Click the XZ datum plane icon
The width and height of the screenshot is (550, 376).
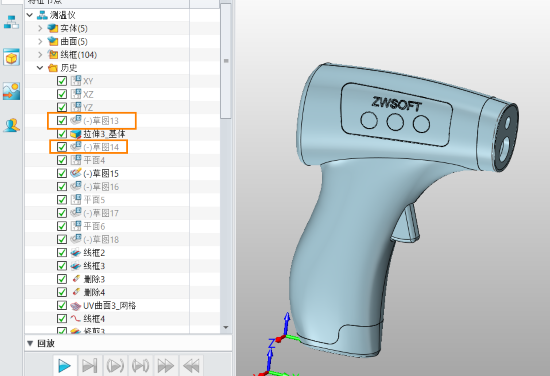tap(76, 94)
